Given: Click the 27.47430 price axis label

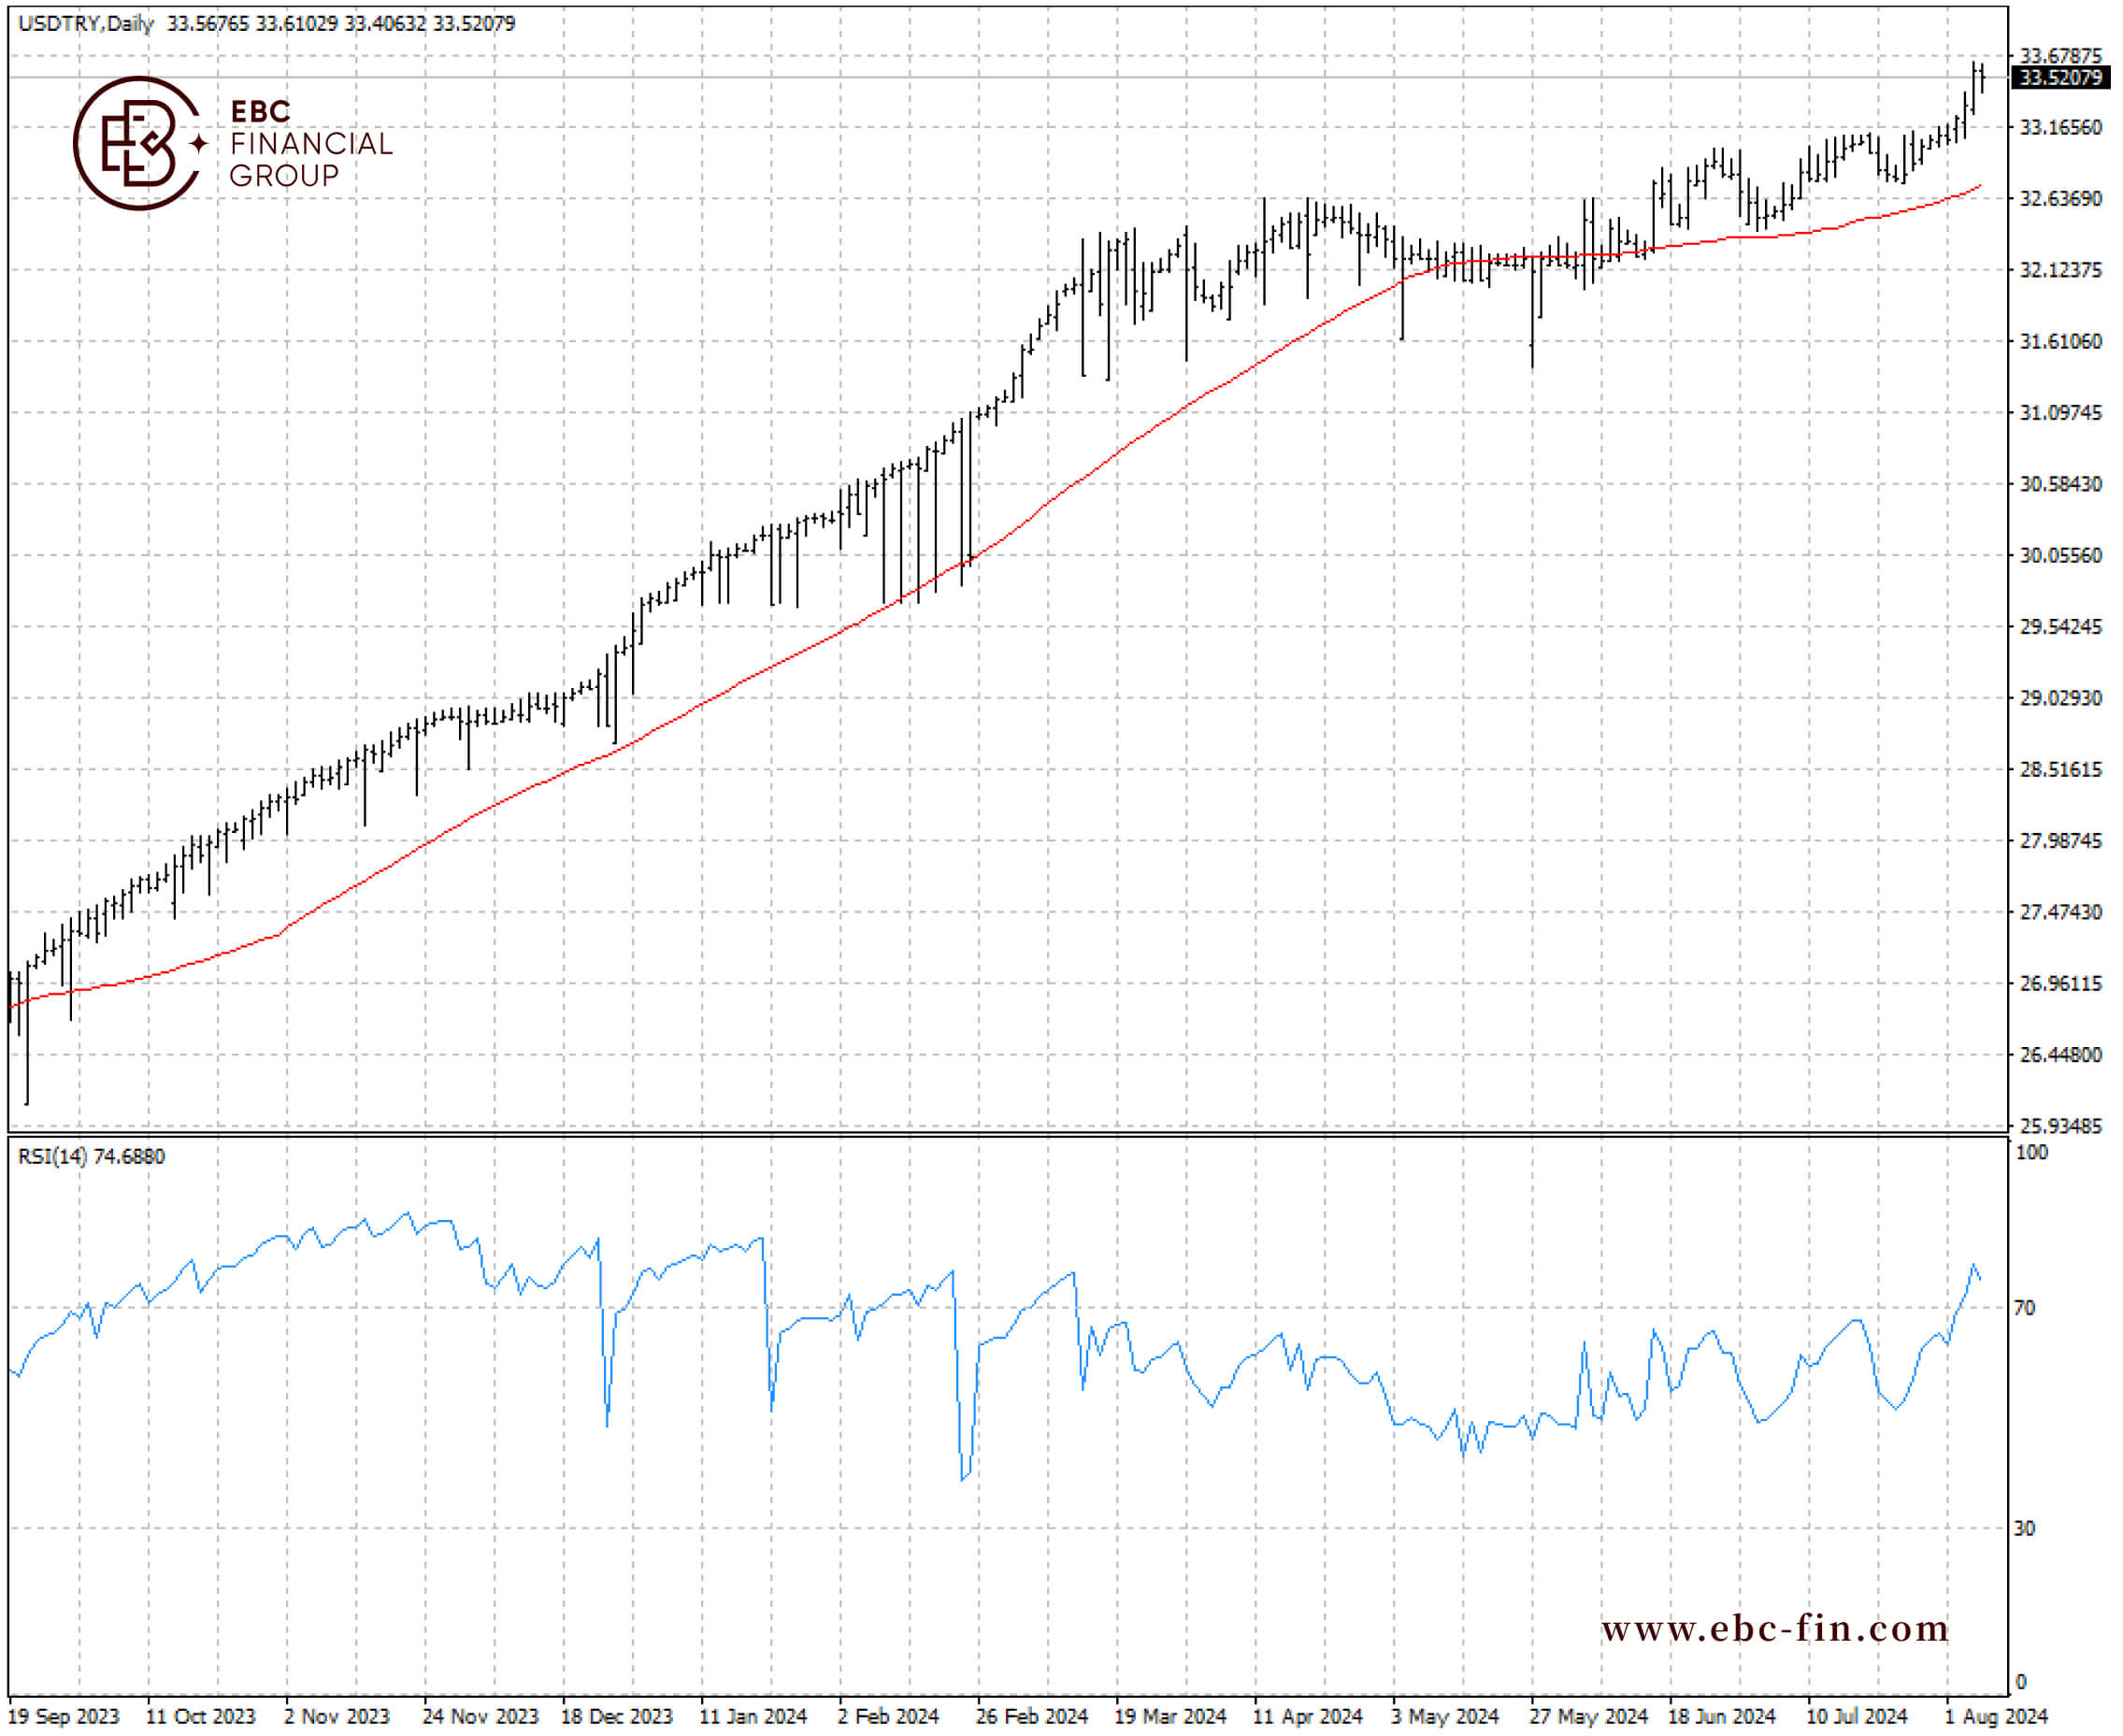Looking at the screenshot, I should click(x=2060, y=912).
